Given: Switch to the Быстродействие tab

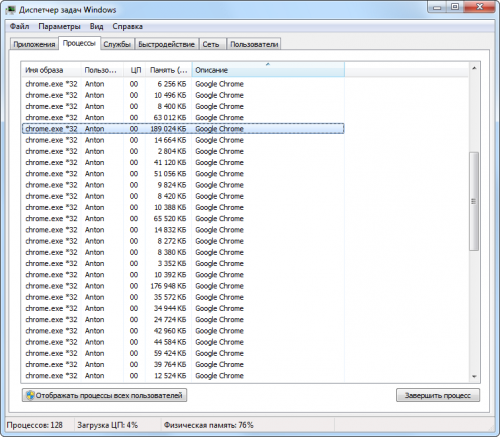Looking at the screenshot, I should (x=166, y=44).
